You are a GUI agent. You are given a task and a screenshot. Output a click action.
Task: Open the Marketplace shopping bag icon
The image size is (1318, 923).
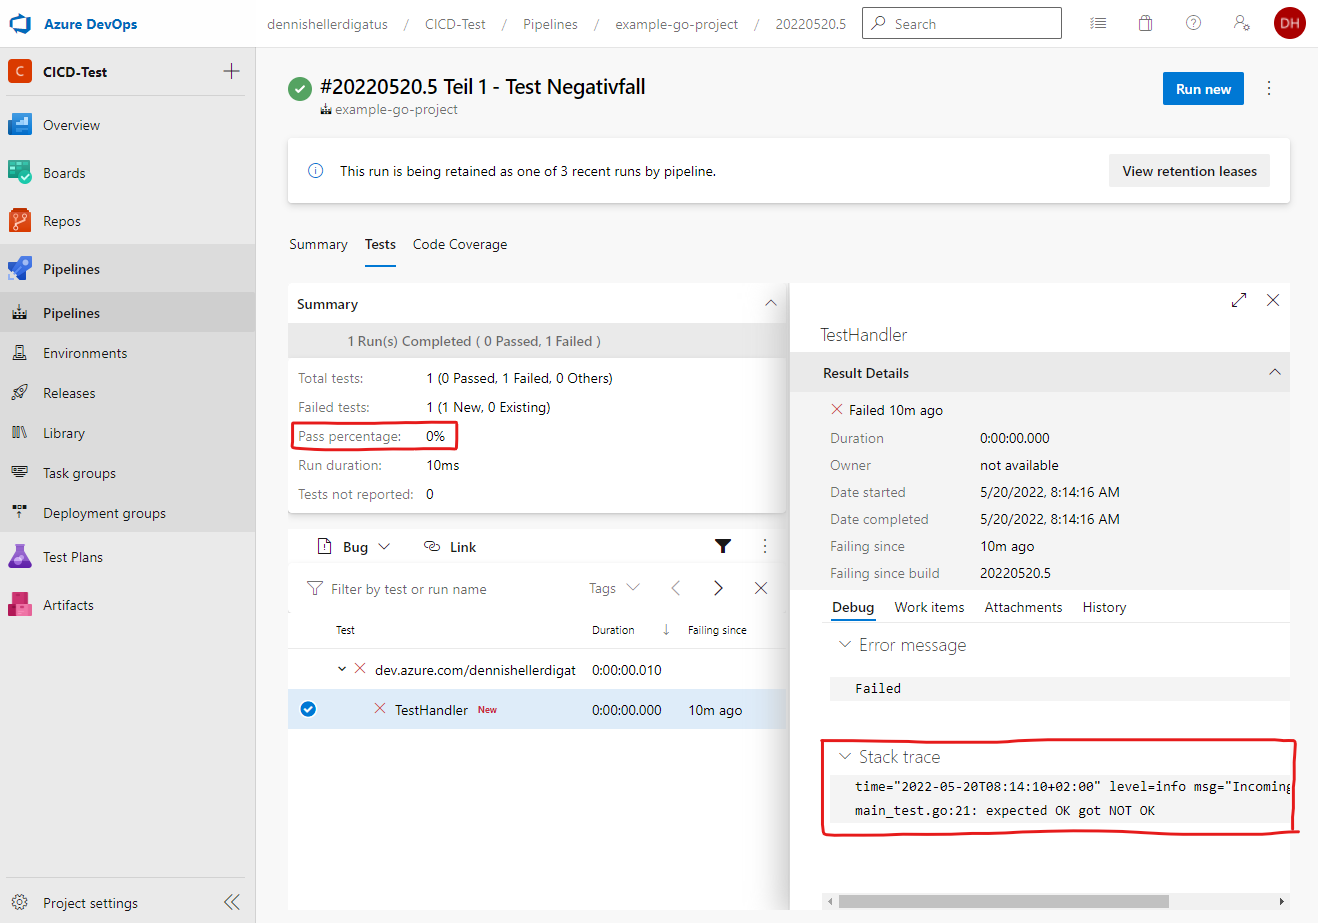pos(1146,23)
